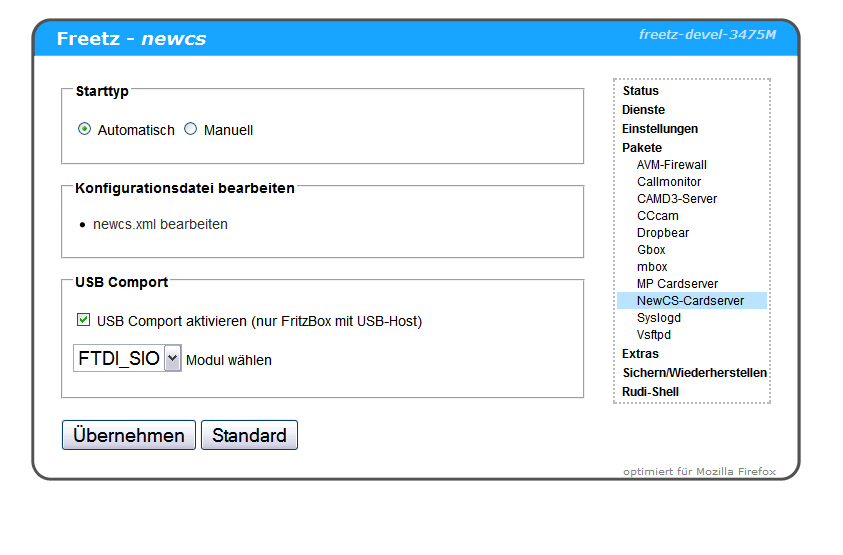Viewport: 843px width, 555px height.
Task: Open Einstellungen in the sidebar
Action: [x=660, y=129]
